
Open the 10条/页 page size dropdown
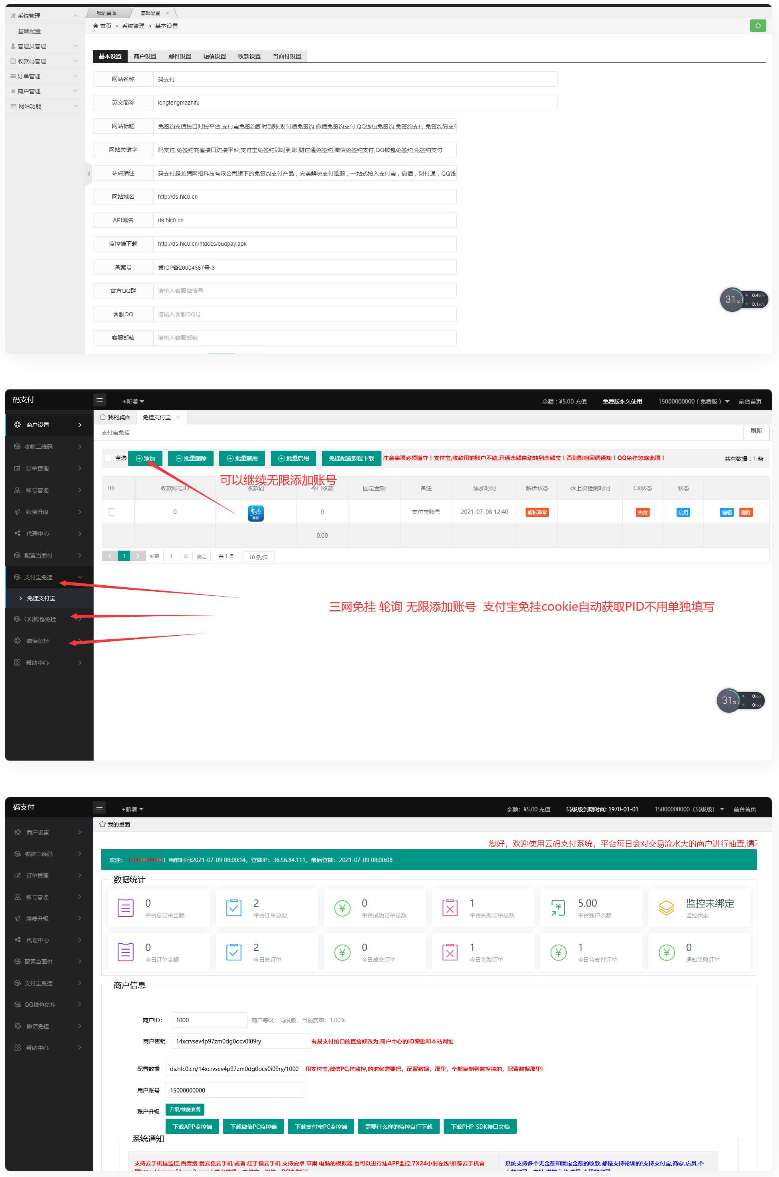261,555
